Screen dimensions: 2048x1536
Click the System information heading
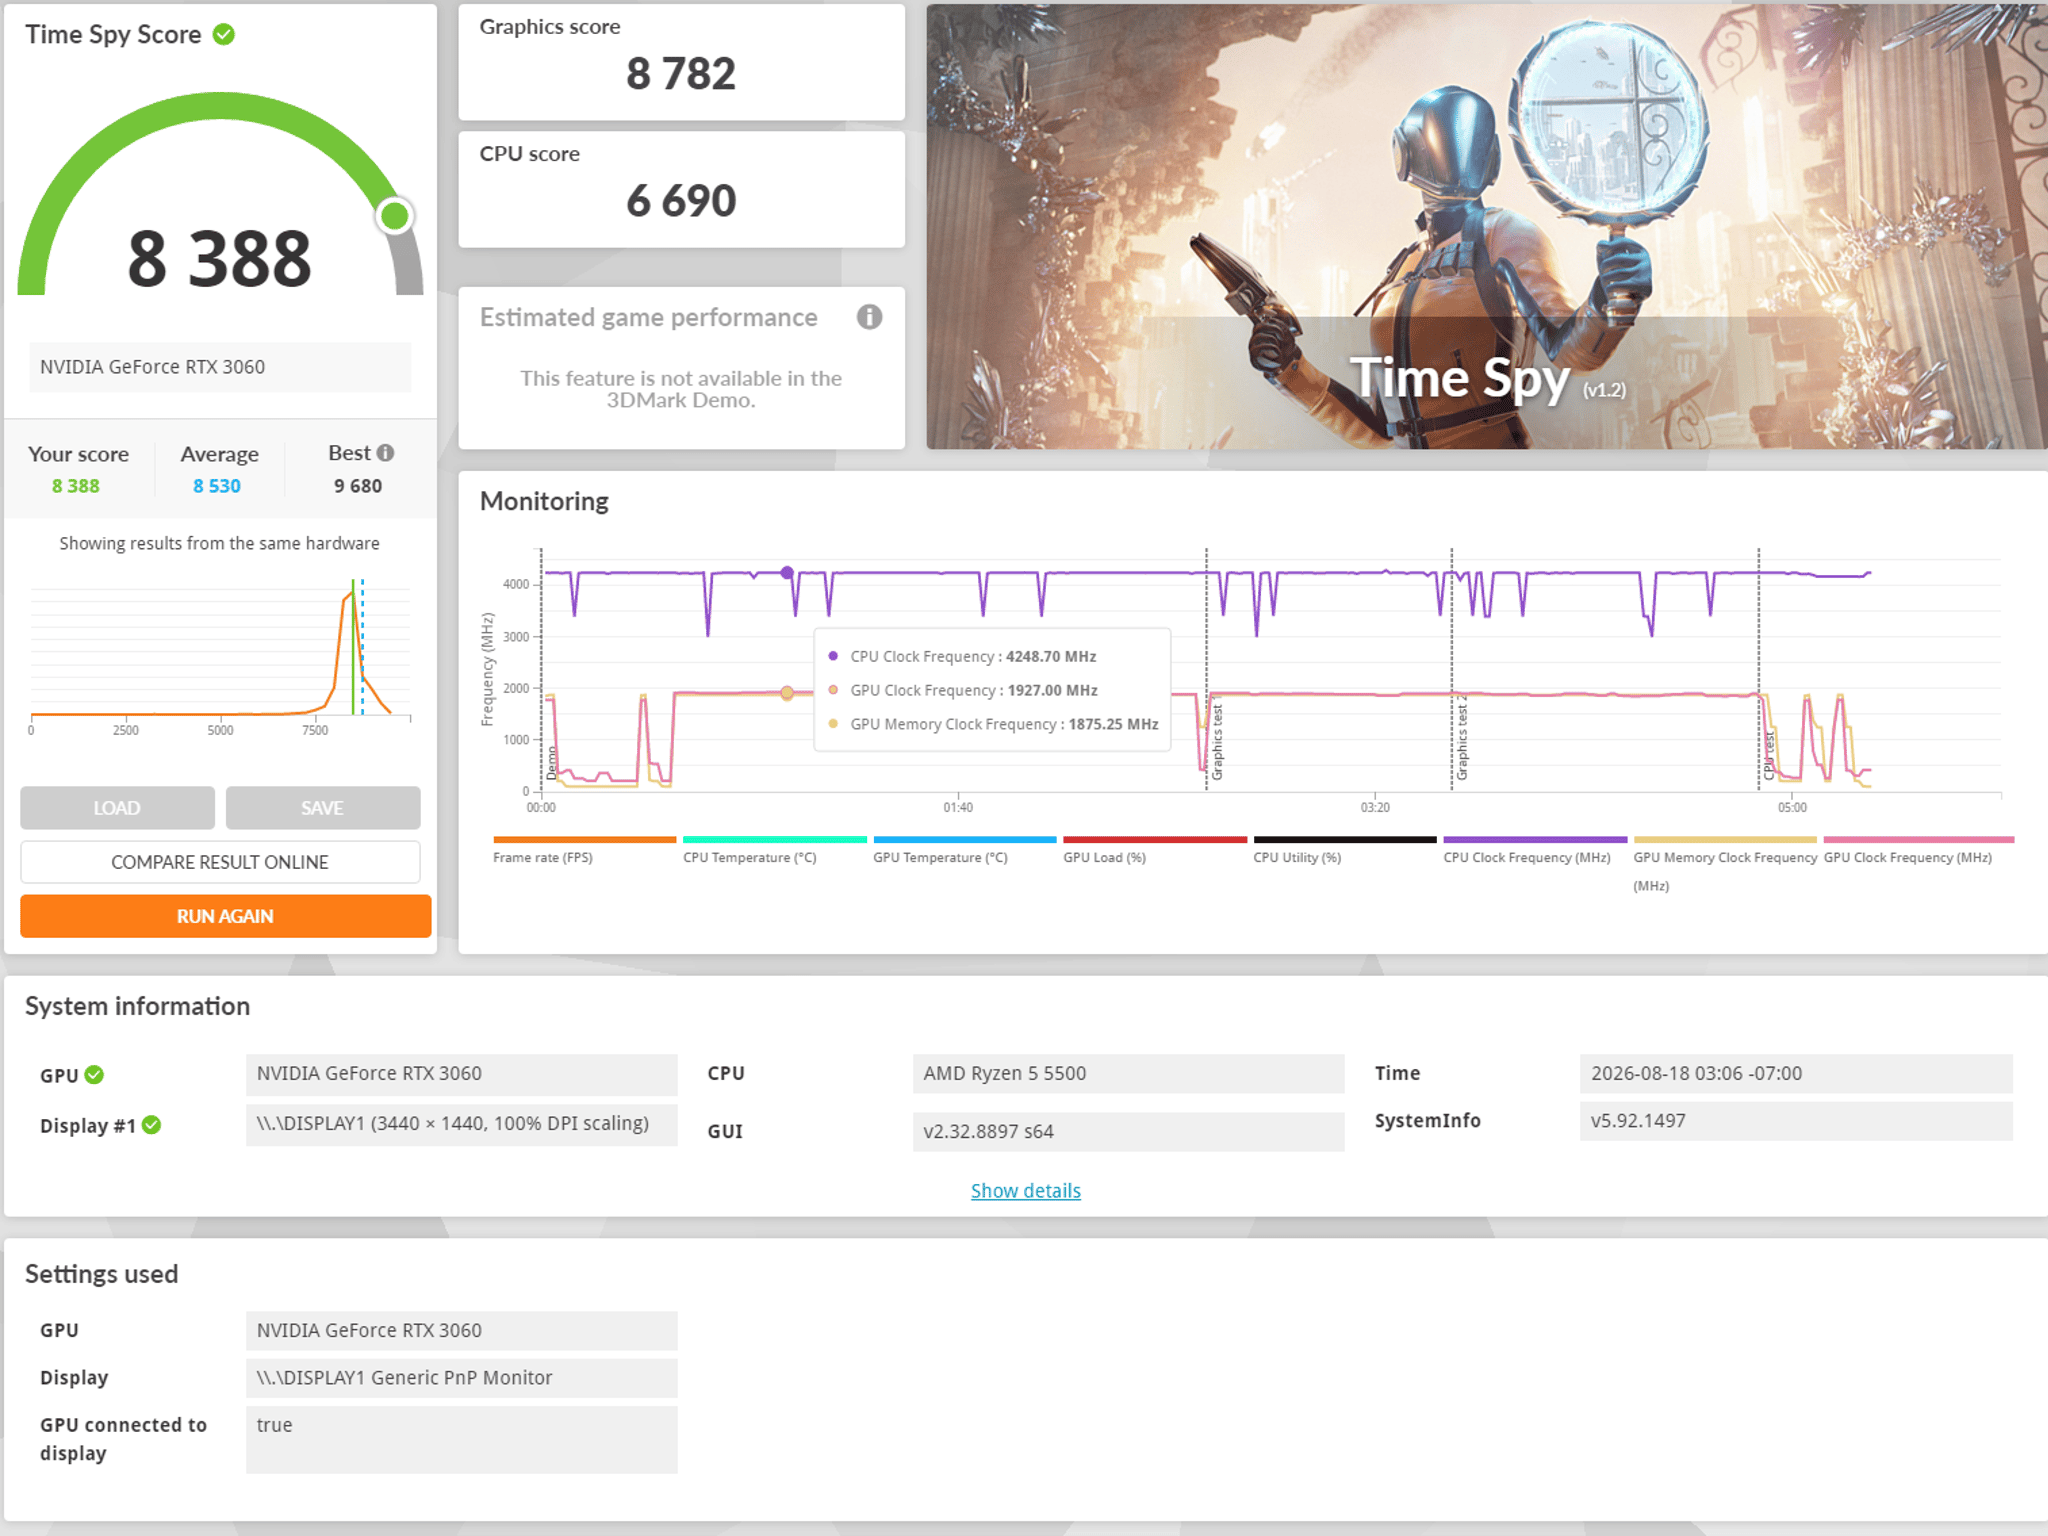137,1006
